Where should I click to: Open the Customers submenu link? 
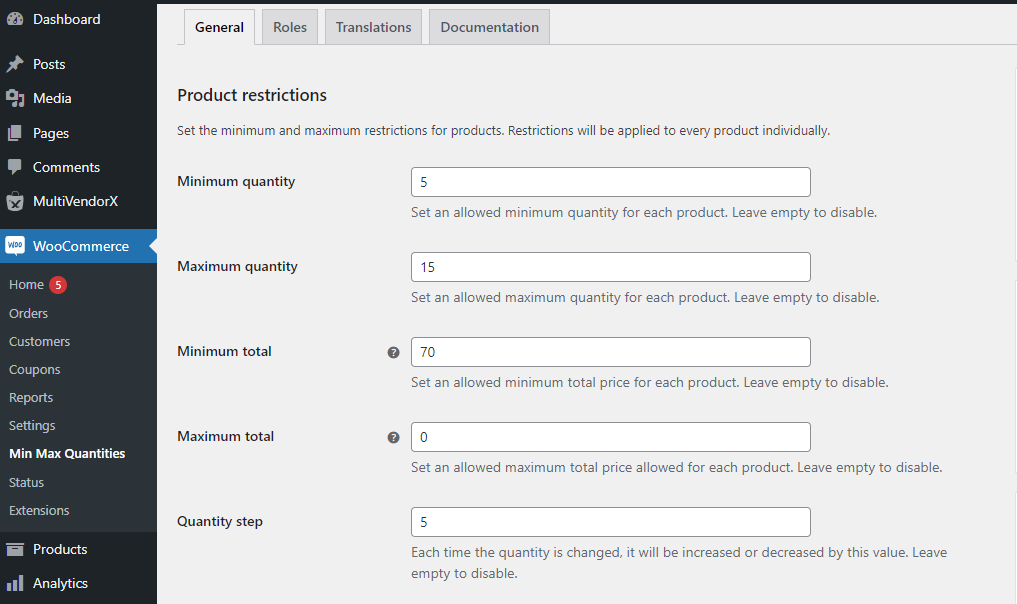click(x=40, y=341)
